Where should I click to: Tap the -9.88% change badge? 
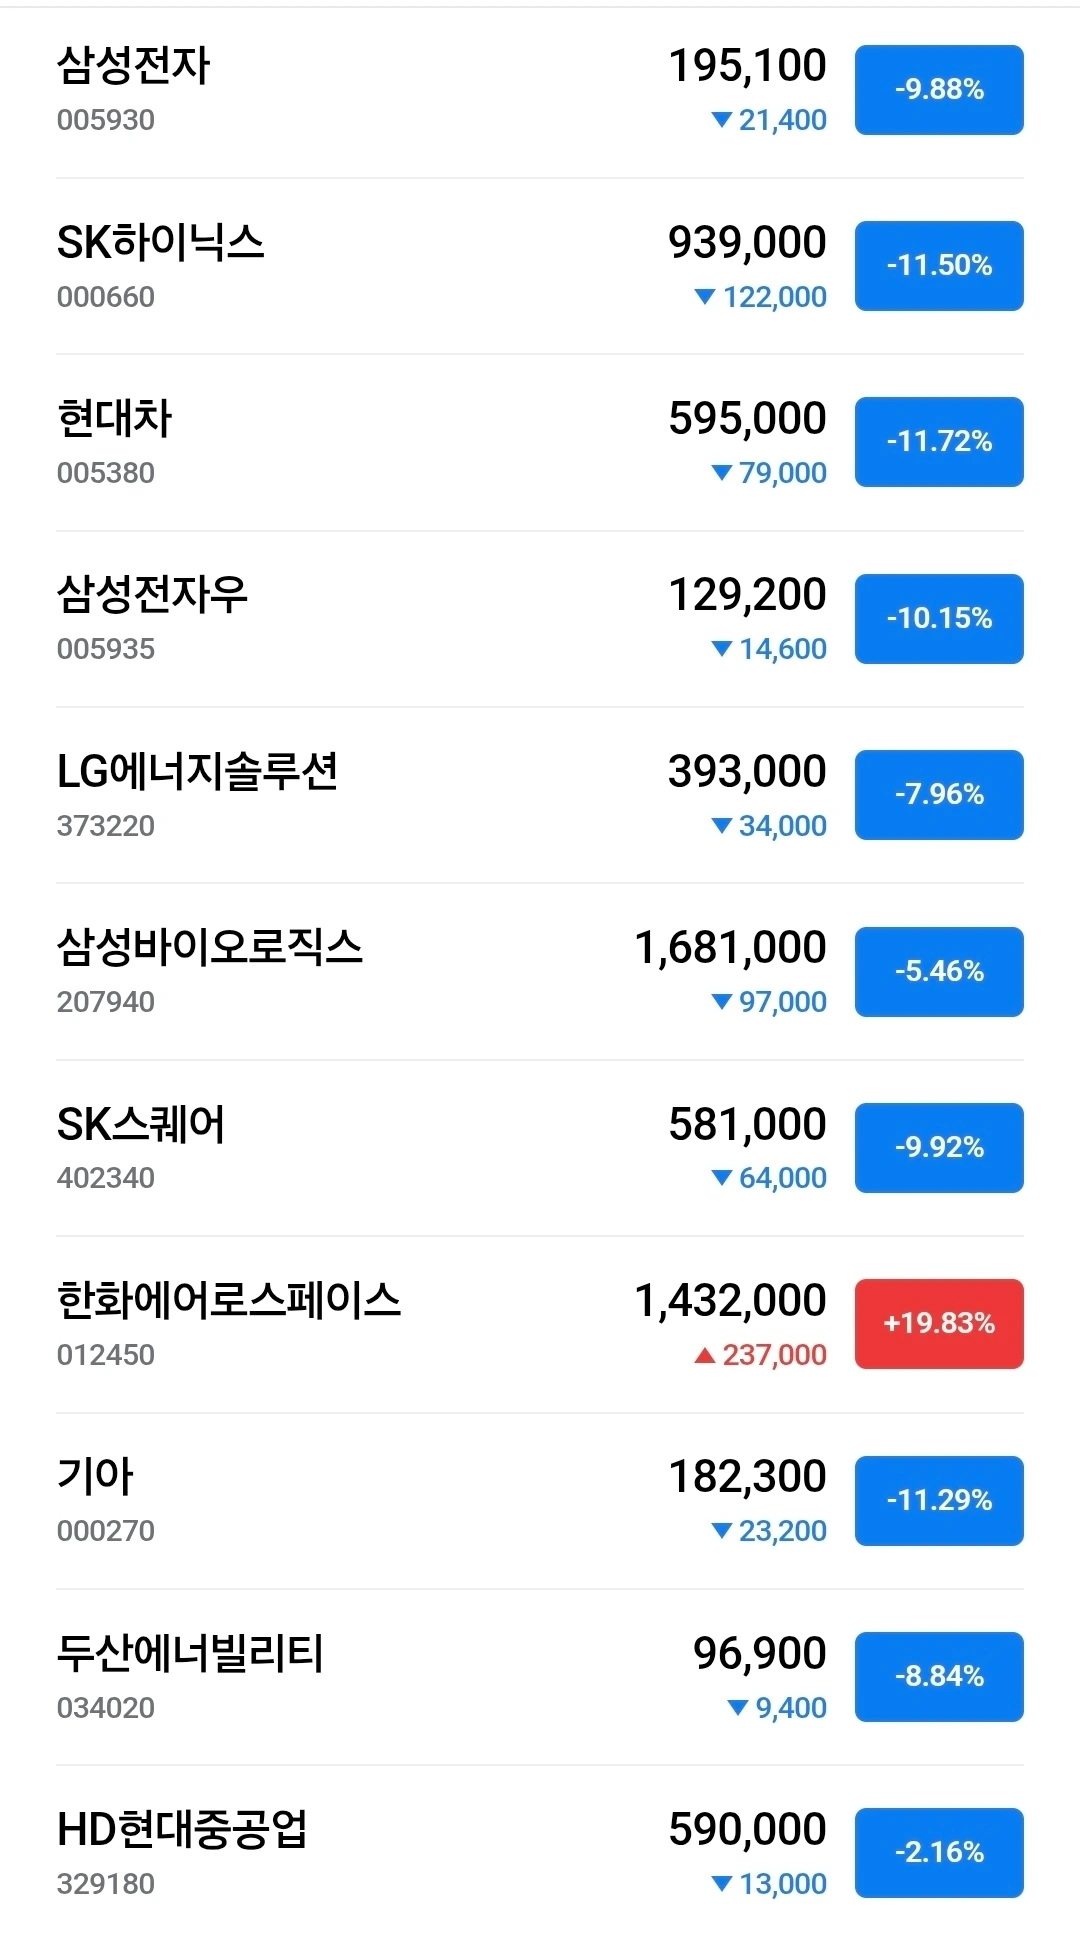coord(939,90)
